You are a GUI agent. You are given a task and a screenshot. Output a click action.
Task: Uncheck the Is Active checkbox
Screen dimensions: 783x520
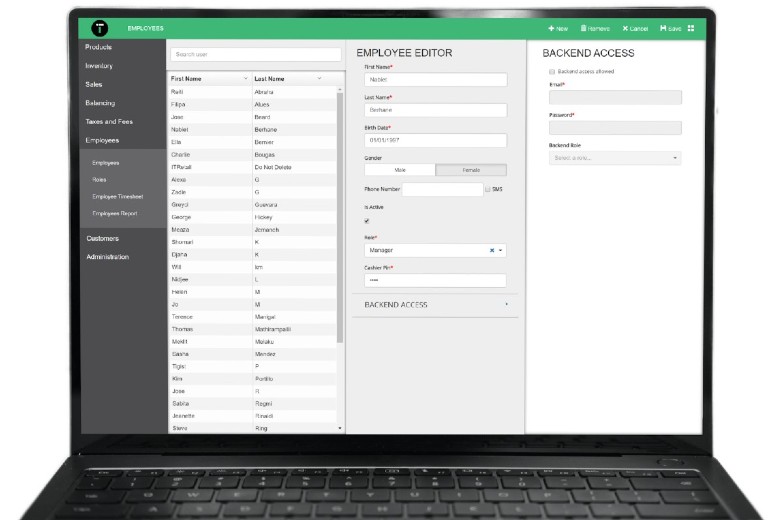pyautogui.click(x=367, y=220)
